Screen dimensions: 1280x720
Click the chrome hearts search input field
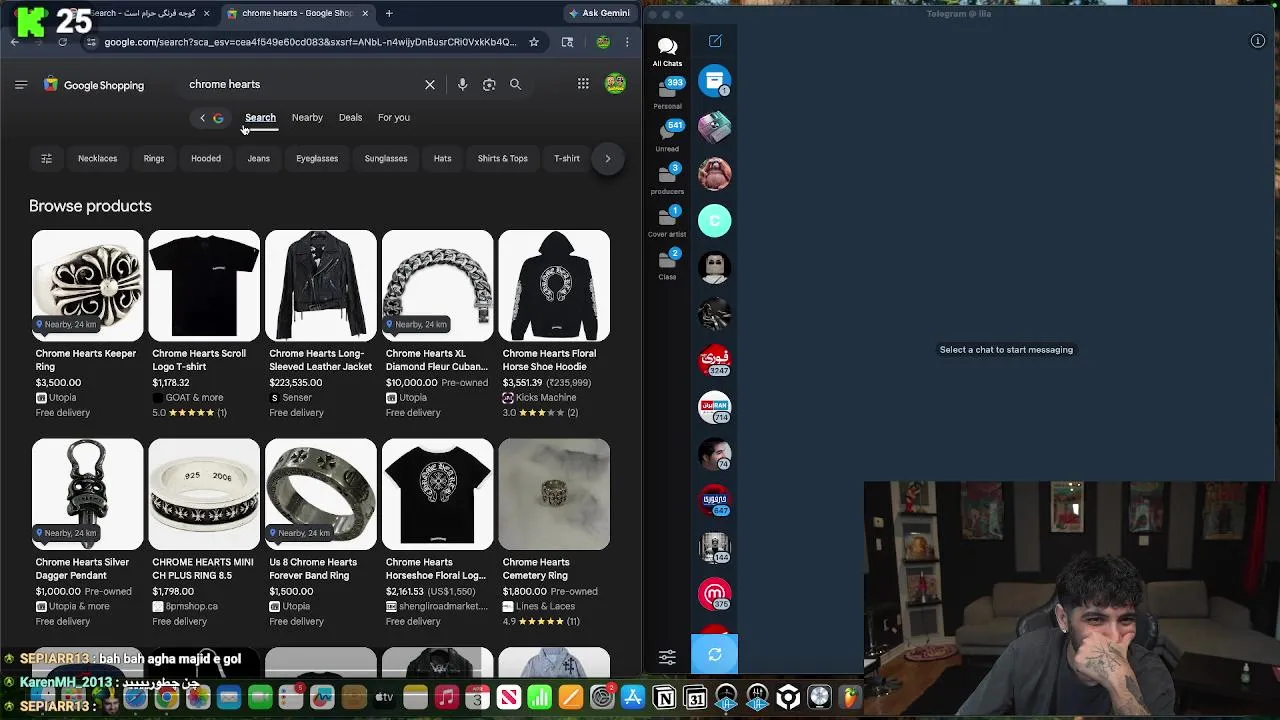click(x=300, y=85)
